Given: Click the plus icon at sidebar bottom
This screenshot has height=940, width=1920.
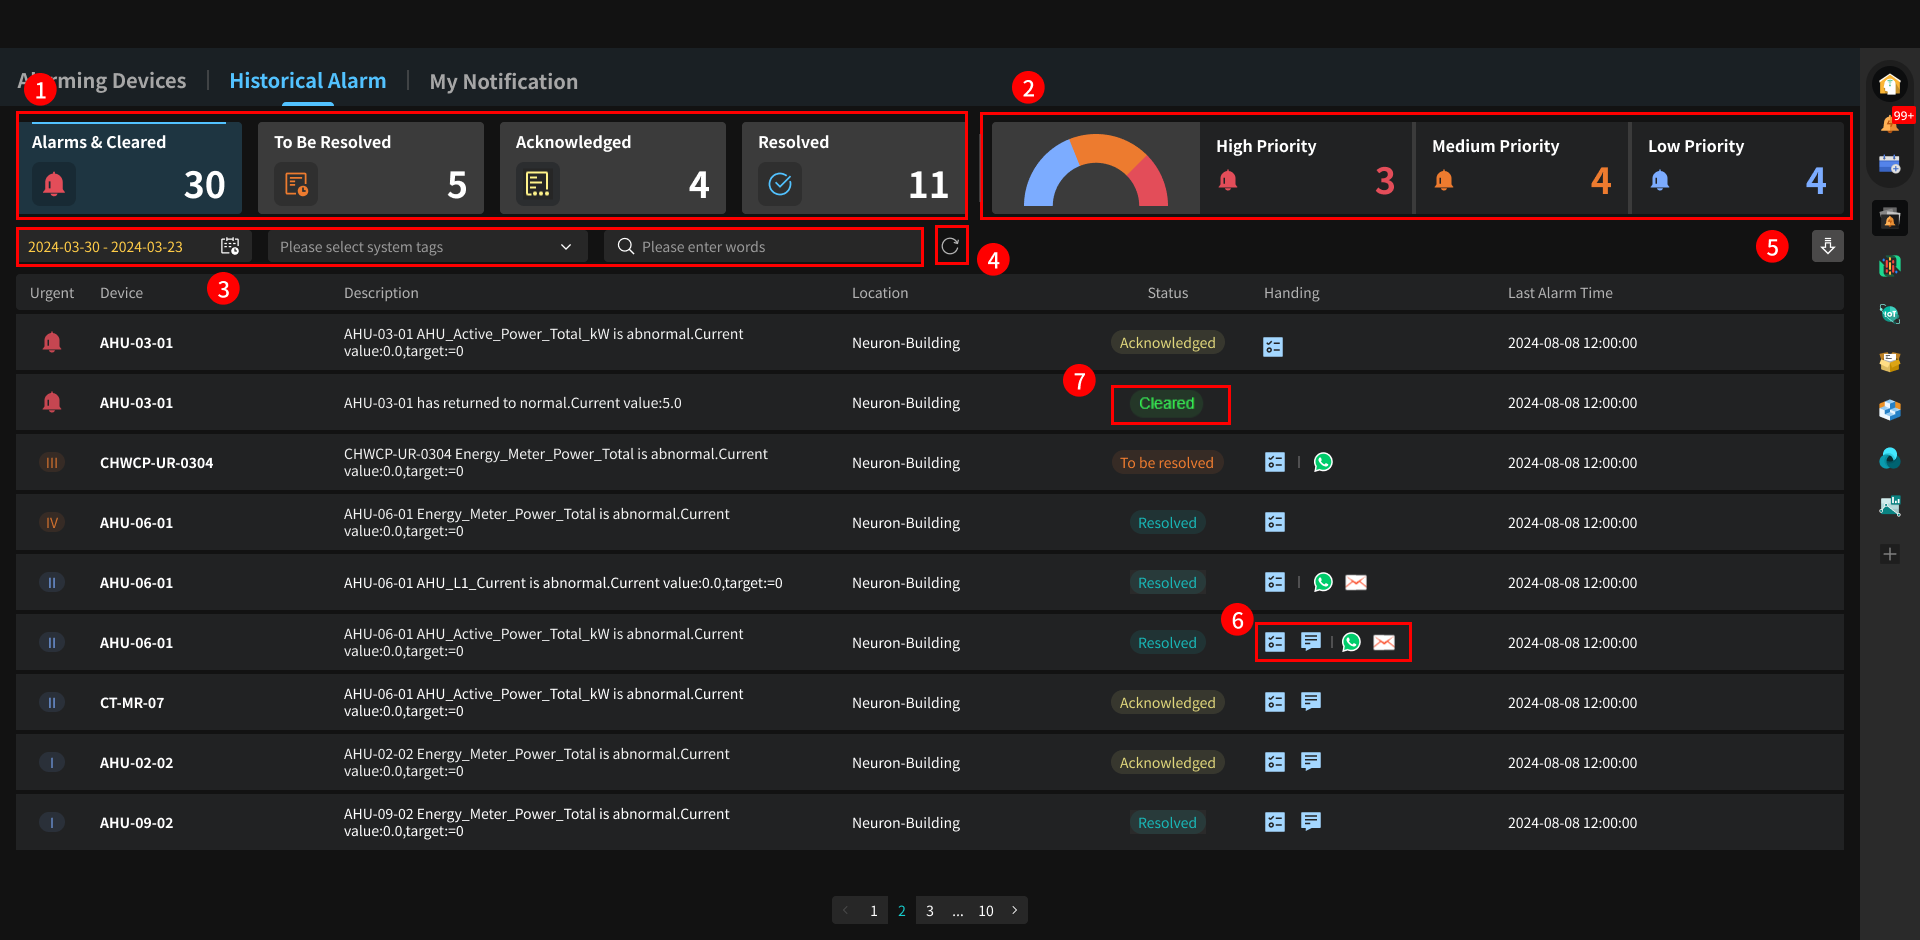Looking at the screenshot, I should pos(1889,554).
